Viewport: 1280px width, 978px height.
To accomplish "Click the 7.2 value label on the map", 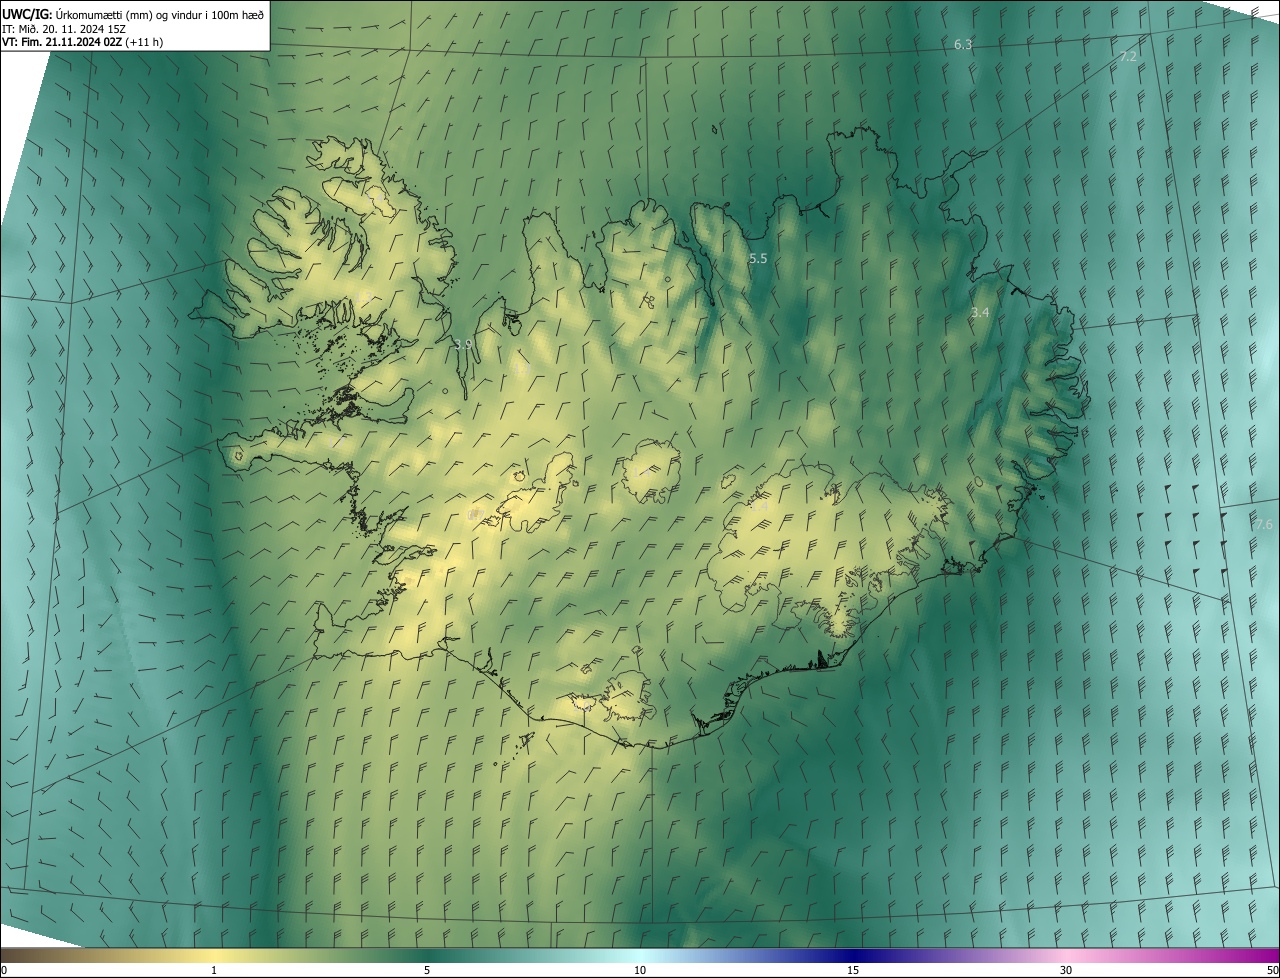I will tap(1127, 57).
